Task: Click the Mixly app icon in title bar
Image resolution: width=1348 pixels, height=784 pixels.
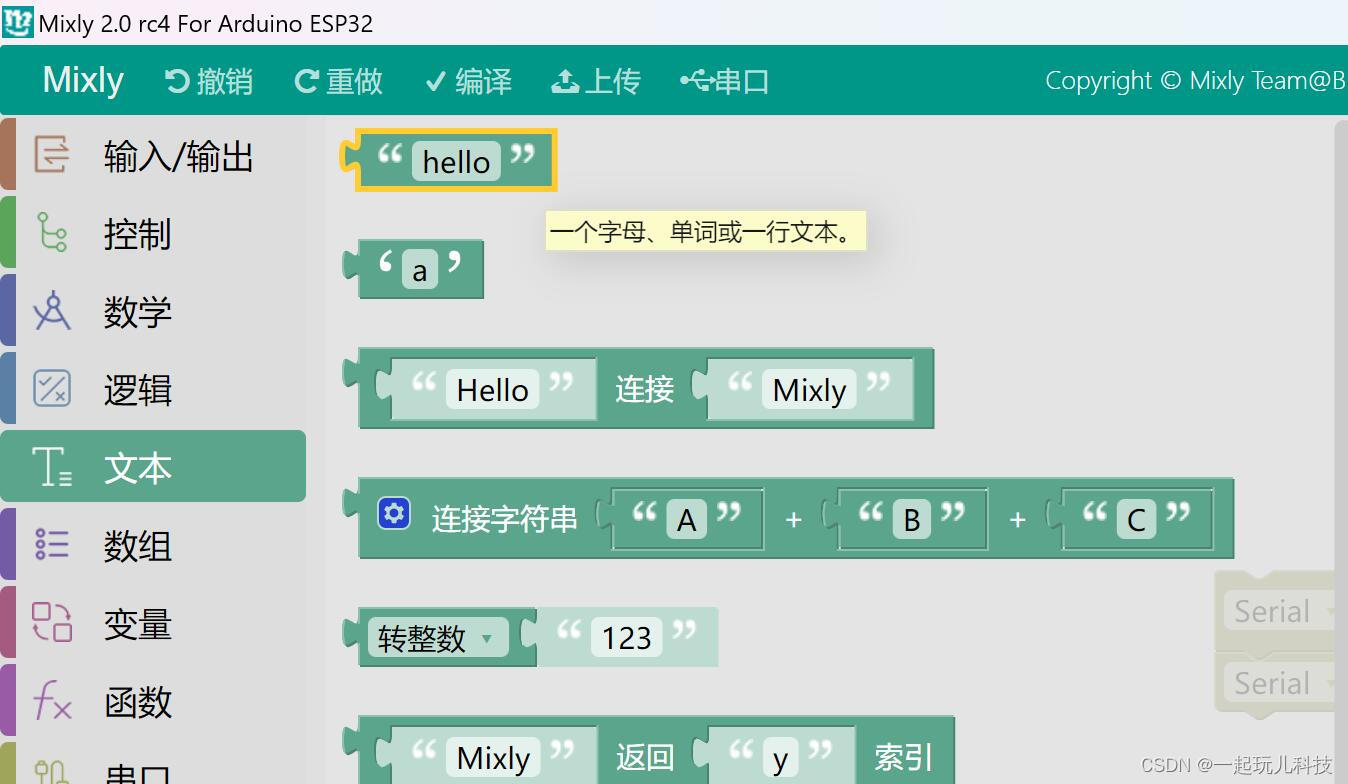Action: click(x=17, y=22)
